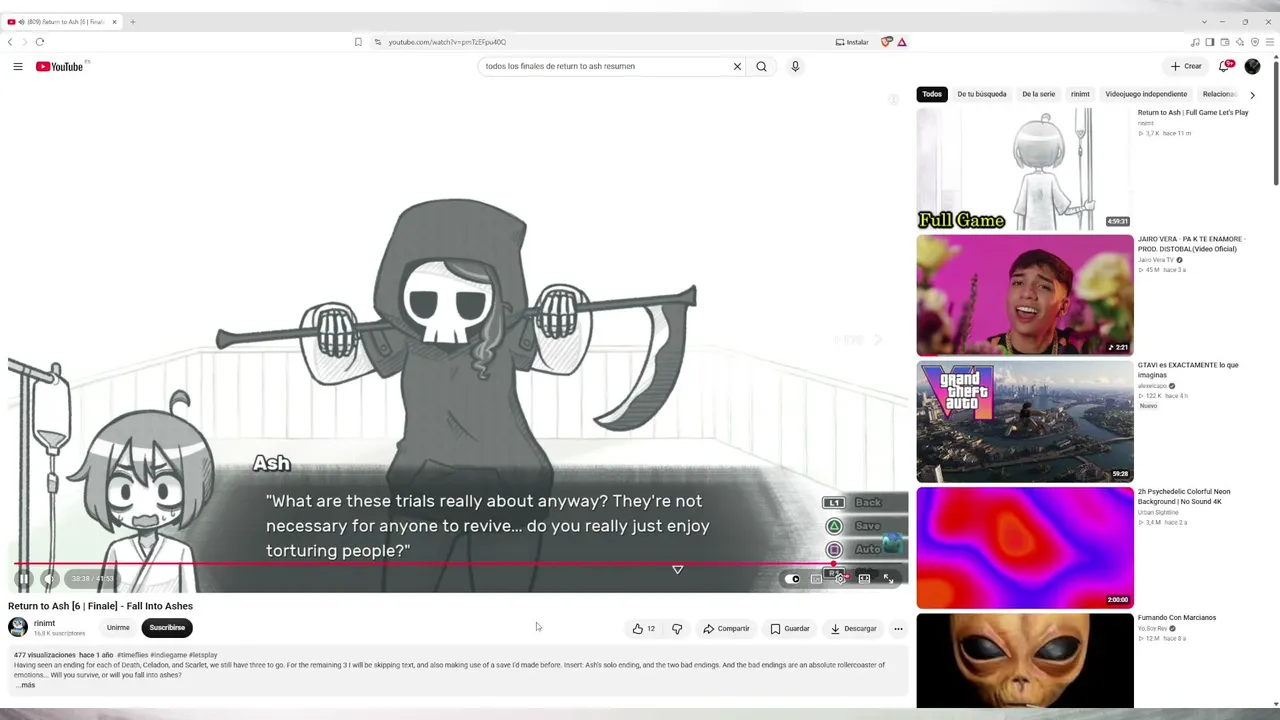Toggle the autoplay switch in the player
This screenshot has width=1280, height=720.
(x=793, y=579)
